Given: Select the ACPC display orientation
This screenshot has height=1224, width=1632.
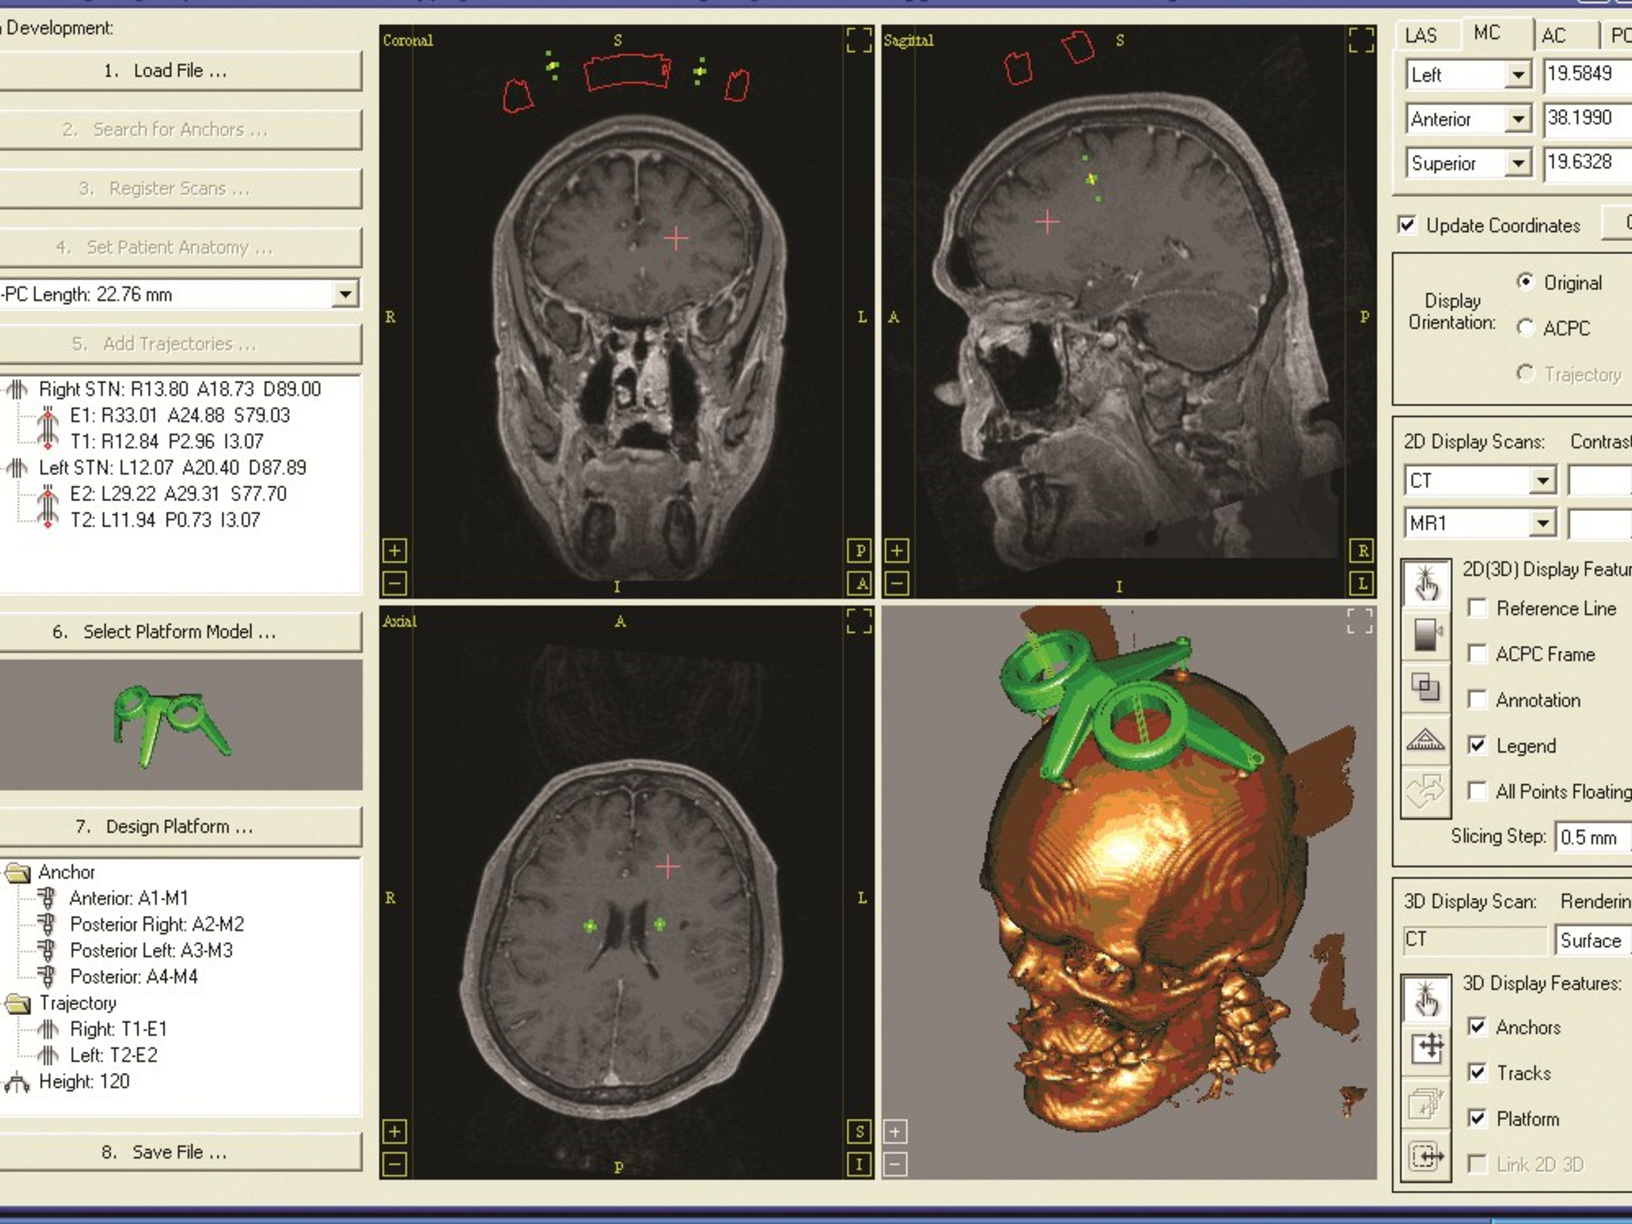Looking at the screenshot, I should [x=1525, y=328].
